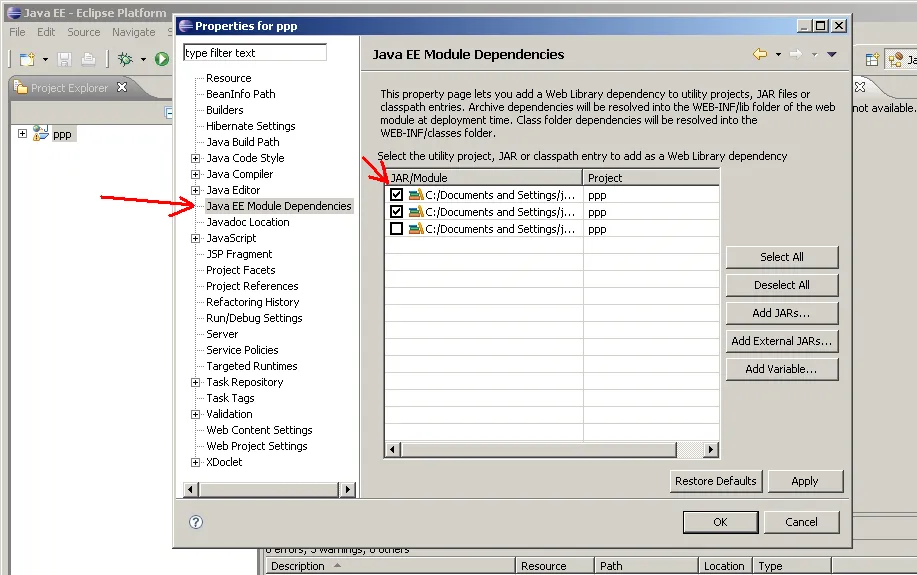Click the Add JARs... button
The height and width of the screenshot is (575, 917).
[x=782, y=313]
